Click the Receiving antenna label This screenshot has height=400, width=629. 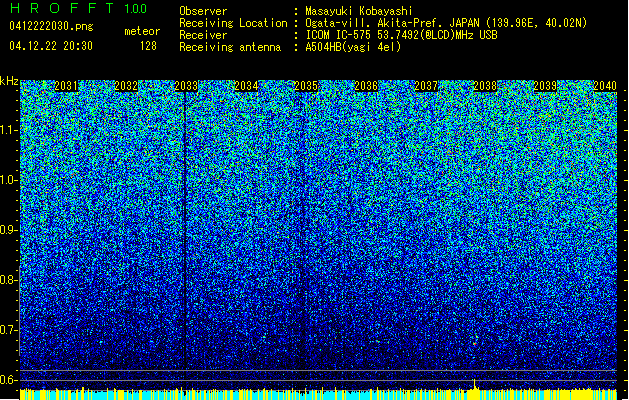click(230, 47)
